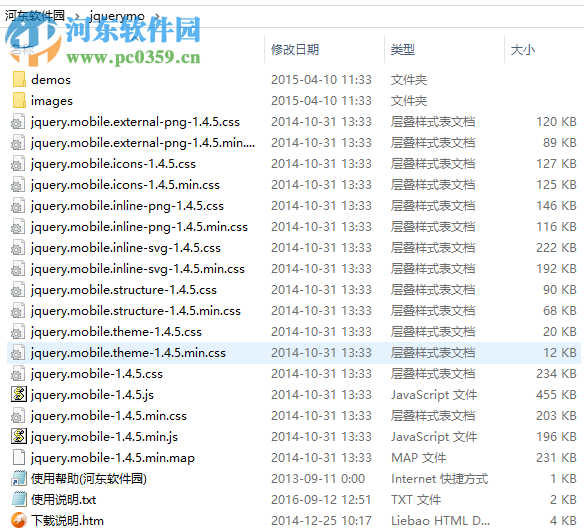Click the Internet 快捷方式 type cell
This screenshot has height=531, width=584.
point(439,479)
